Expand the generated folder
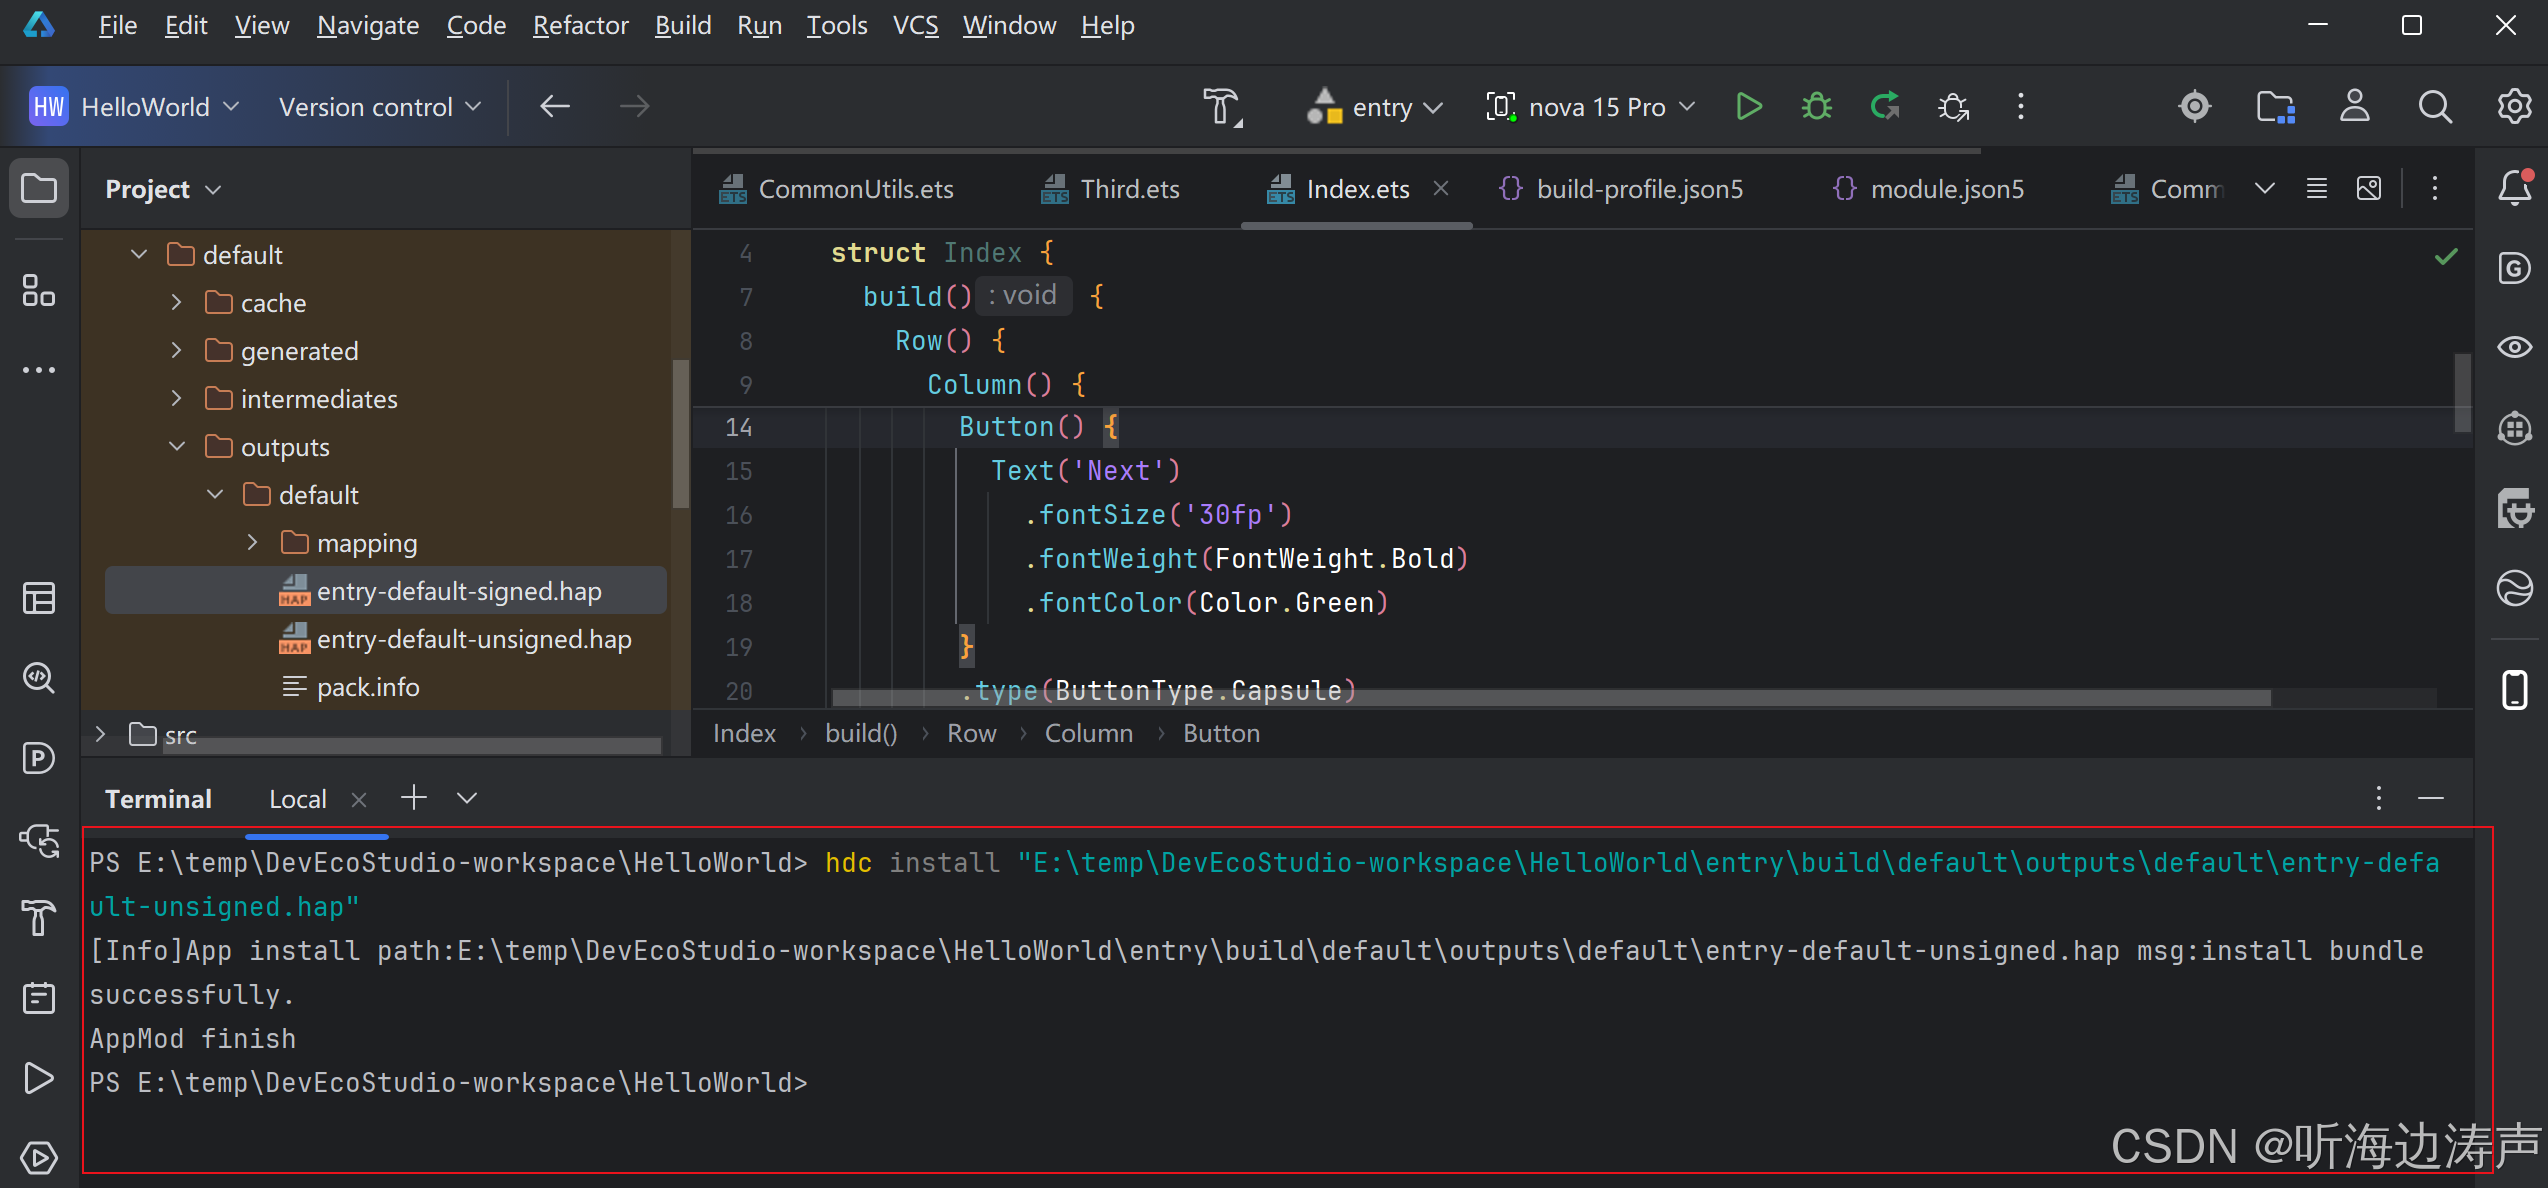Viewport: 2548px width, 1188px height. click(x=177, y=350)
